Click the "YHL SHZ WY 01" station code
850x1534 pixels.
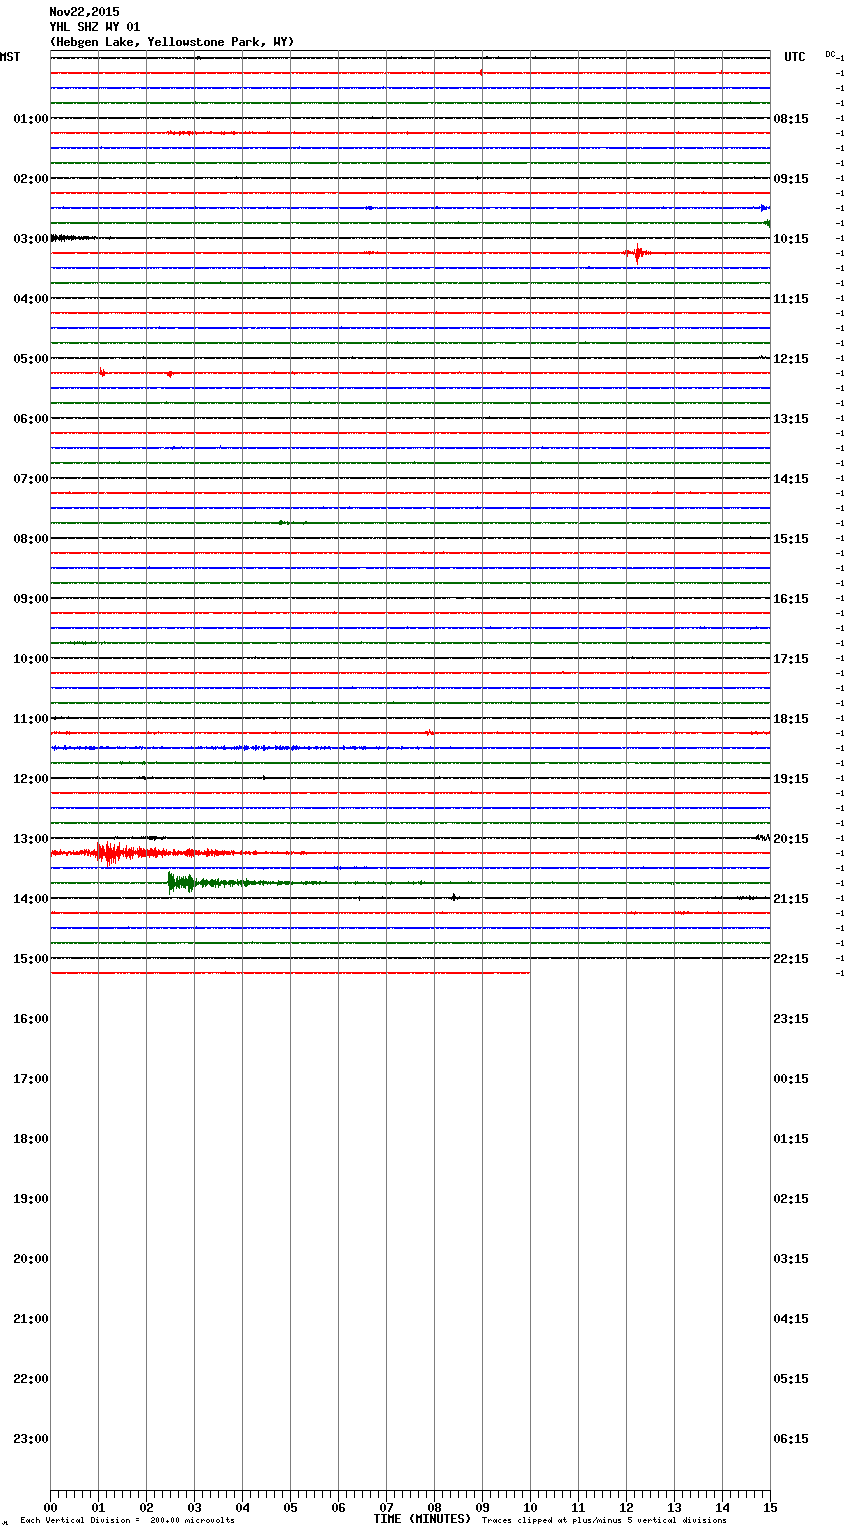pyautogui.click(x=95, y=27)
